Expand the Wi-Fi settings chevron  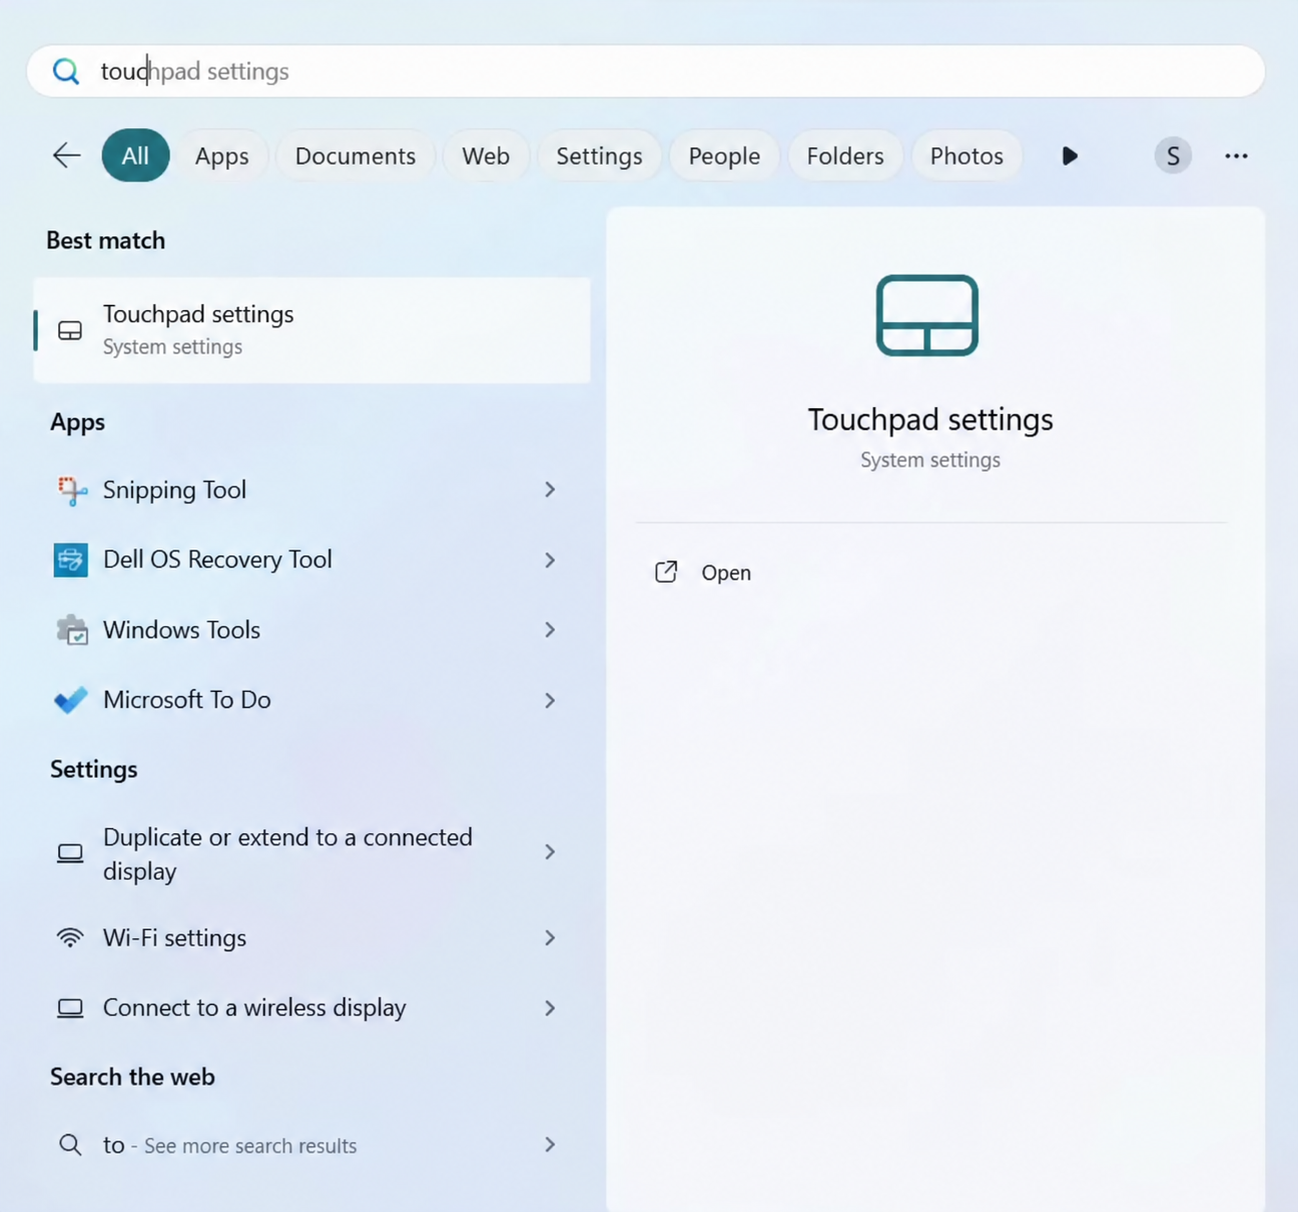(x=550, y=938)
